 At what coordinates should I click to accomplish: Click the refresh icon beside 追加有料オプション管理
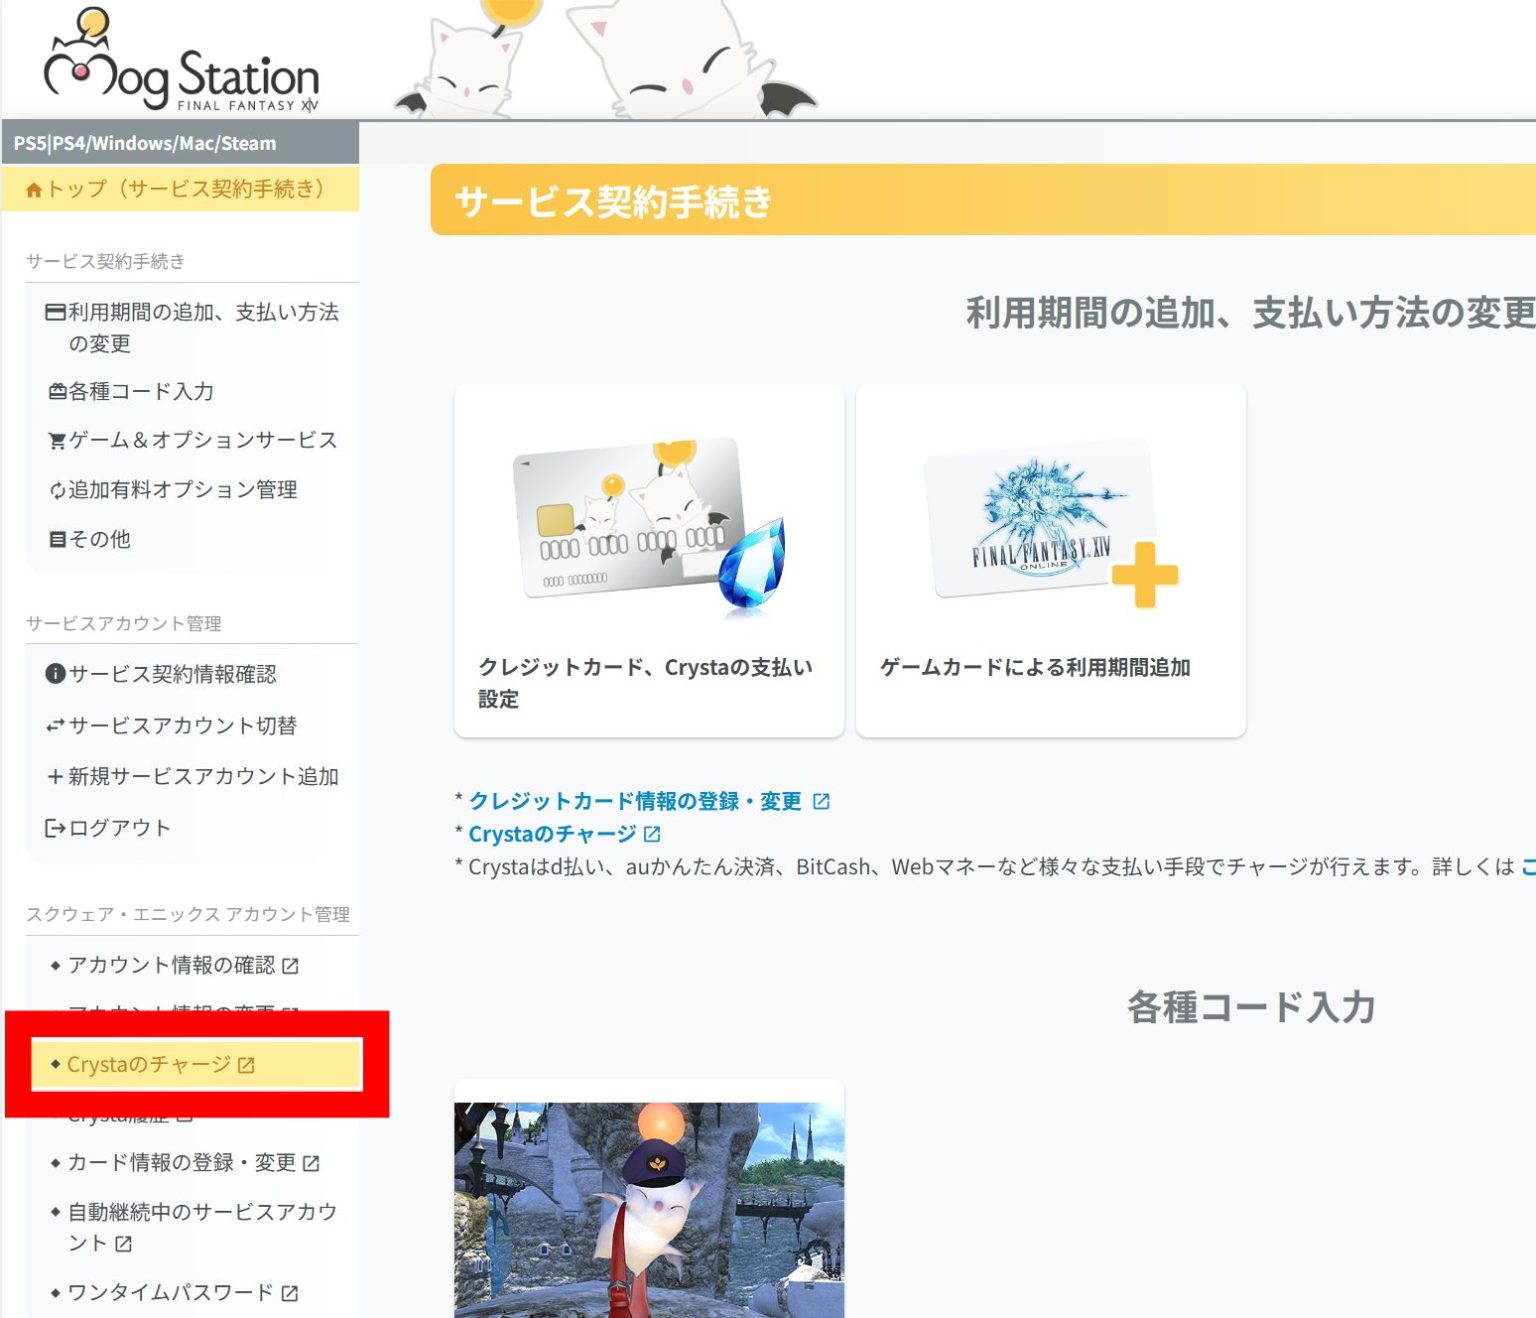coord(56,490)
